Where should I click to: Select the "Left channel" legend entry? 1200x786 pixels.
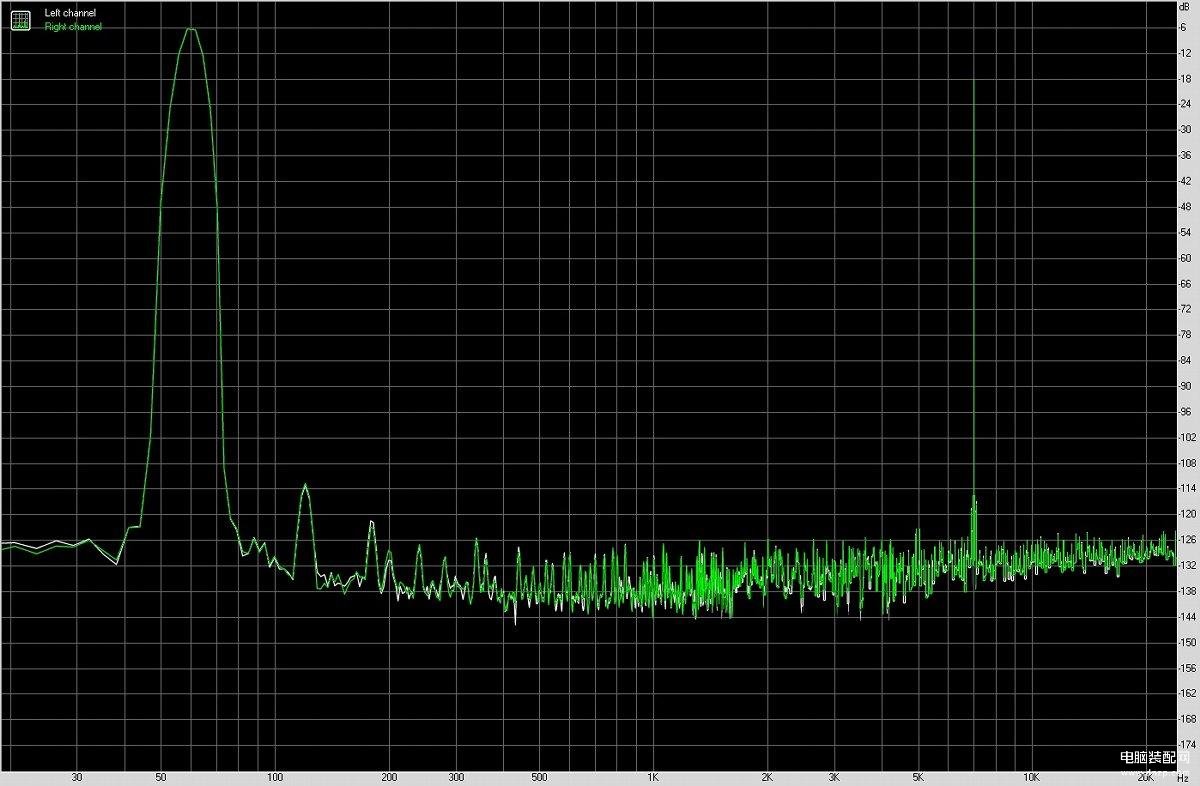point(71,13)
